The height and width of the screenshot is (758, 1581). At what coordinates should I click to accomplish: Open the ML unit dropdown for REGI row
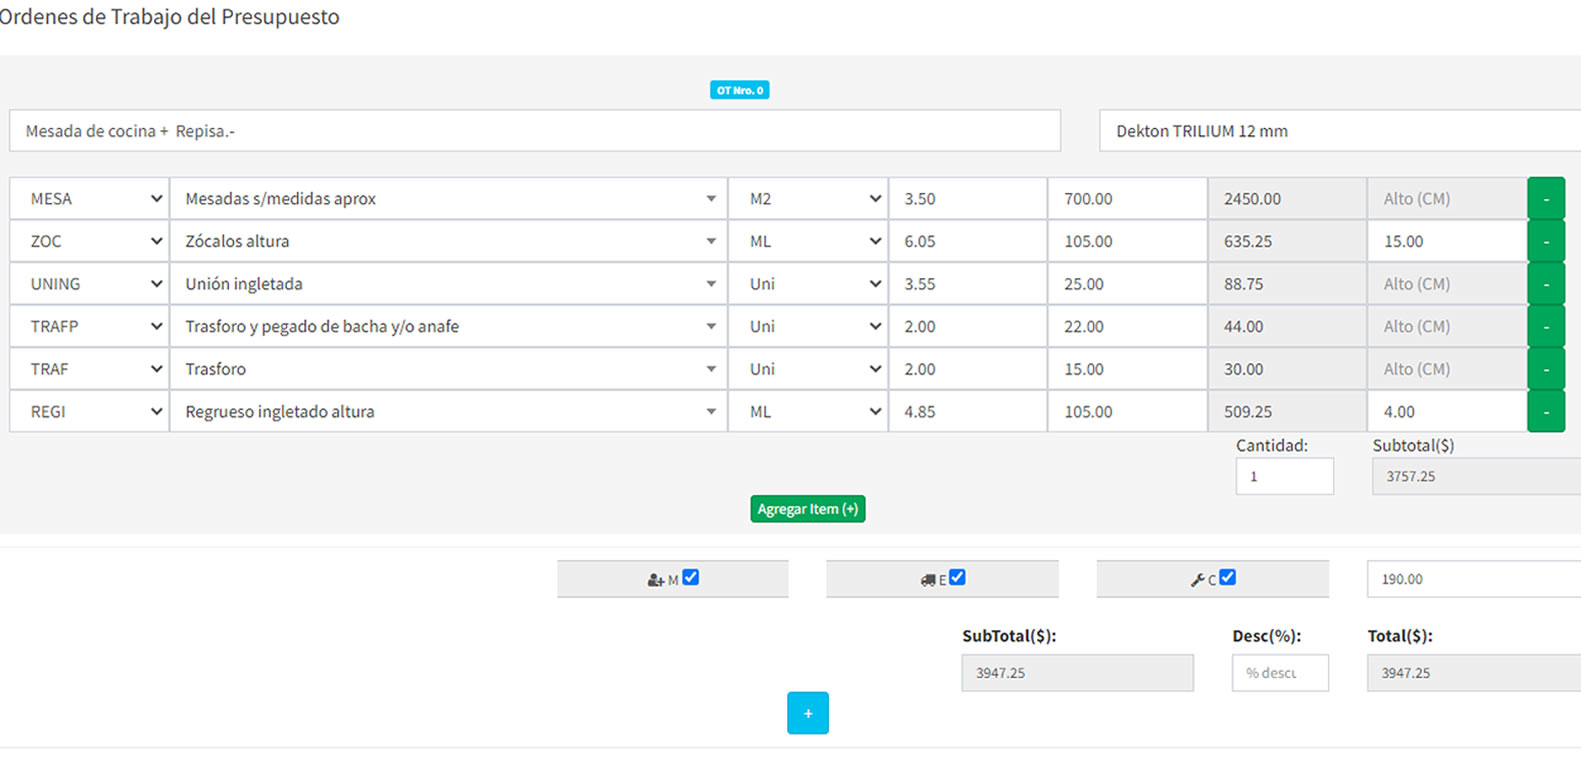[x=808, y=412]
